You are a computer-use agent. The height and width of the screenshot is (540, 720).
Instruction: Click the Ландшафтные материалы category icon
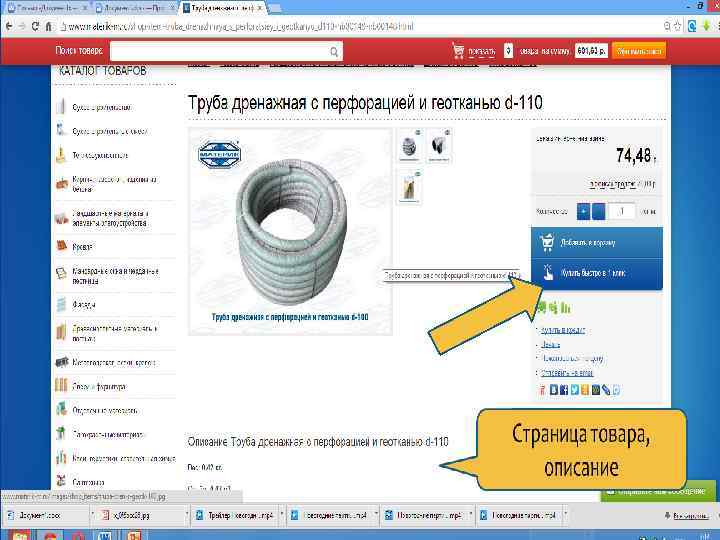coord(62,218)
